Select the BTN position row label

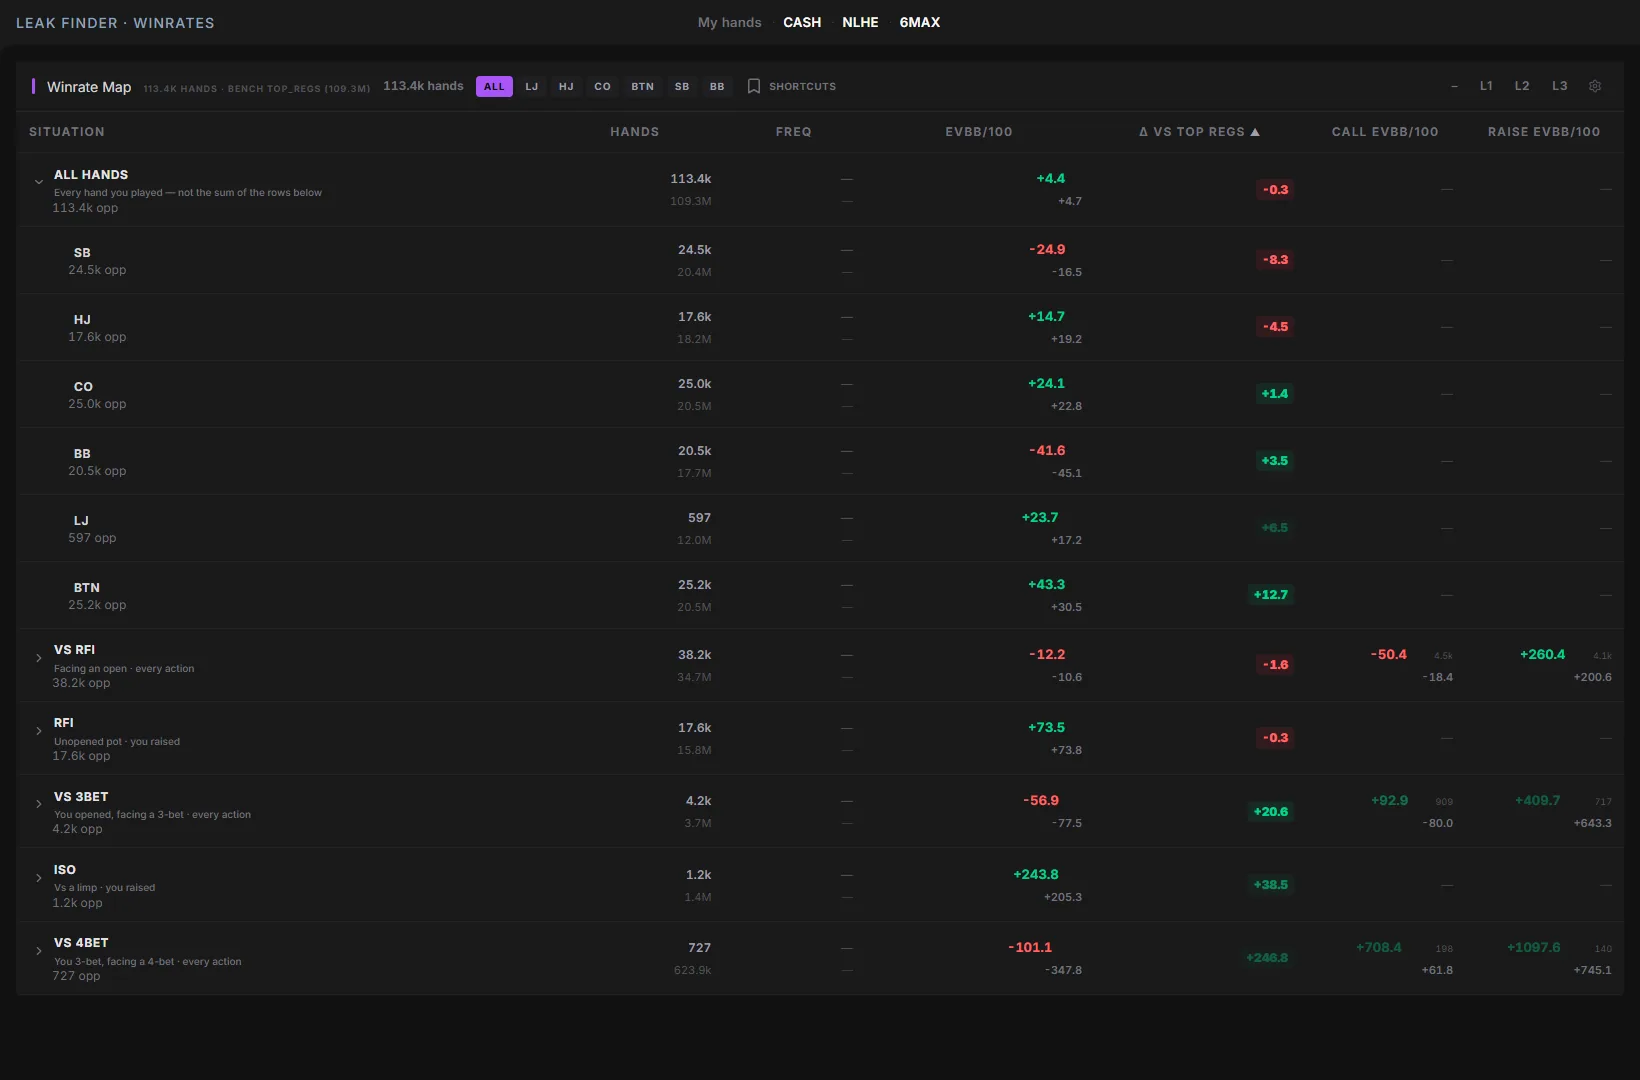(x=87, y=588)
